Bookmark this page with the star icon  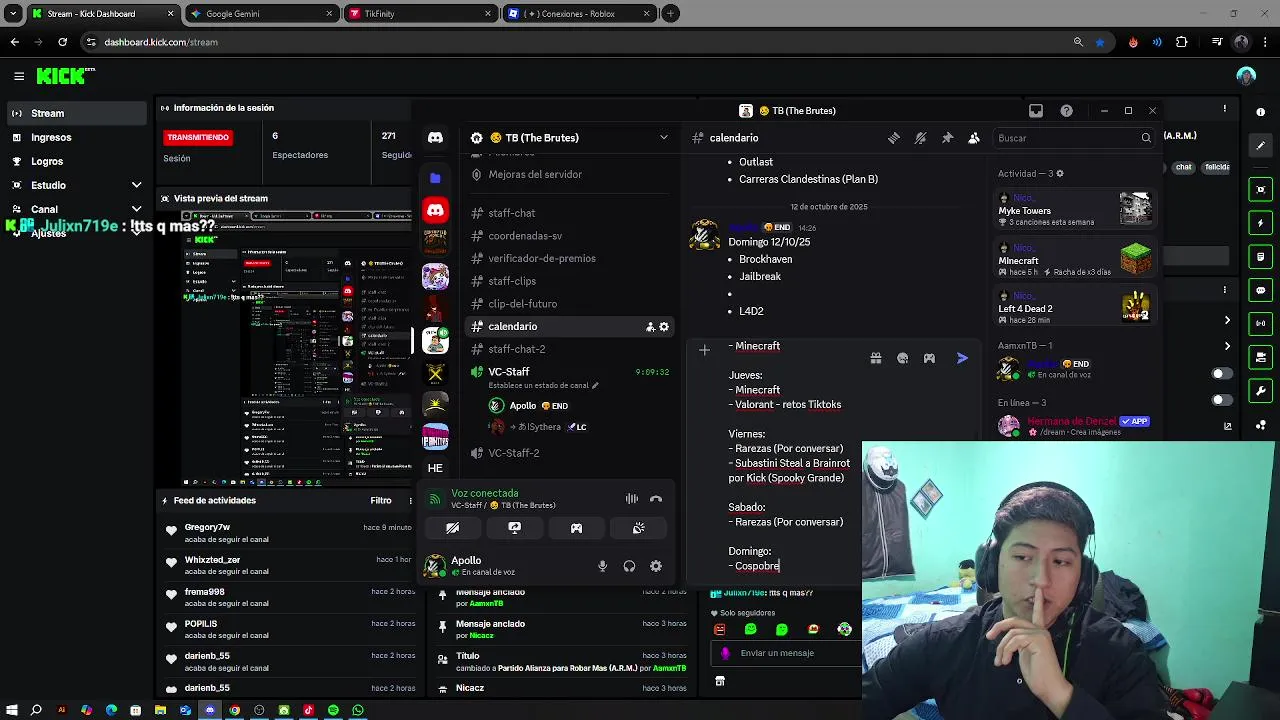point(1100,42)
